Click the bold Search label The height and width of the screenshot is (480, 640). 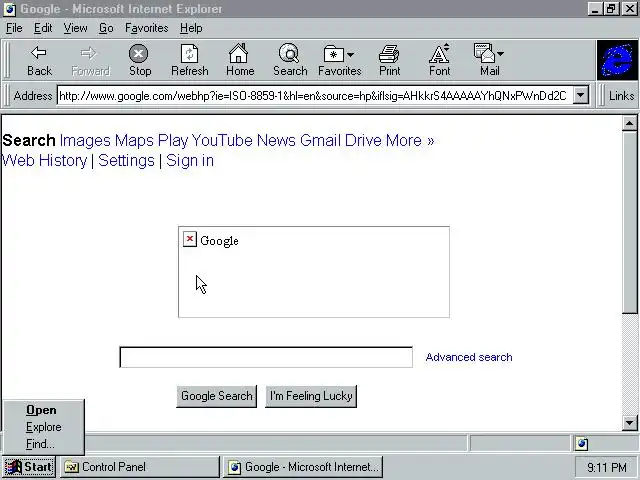(x=29, y=140)
